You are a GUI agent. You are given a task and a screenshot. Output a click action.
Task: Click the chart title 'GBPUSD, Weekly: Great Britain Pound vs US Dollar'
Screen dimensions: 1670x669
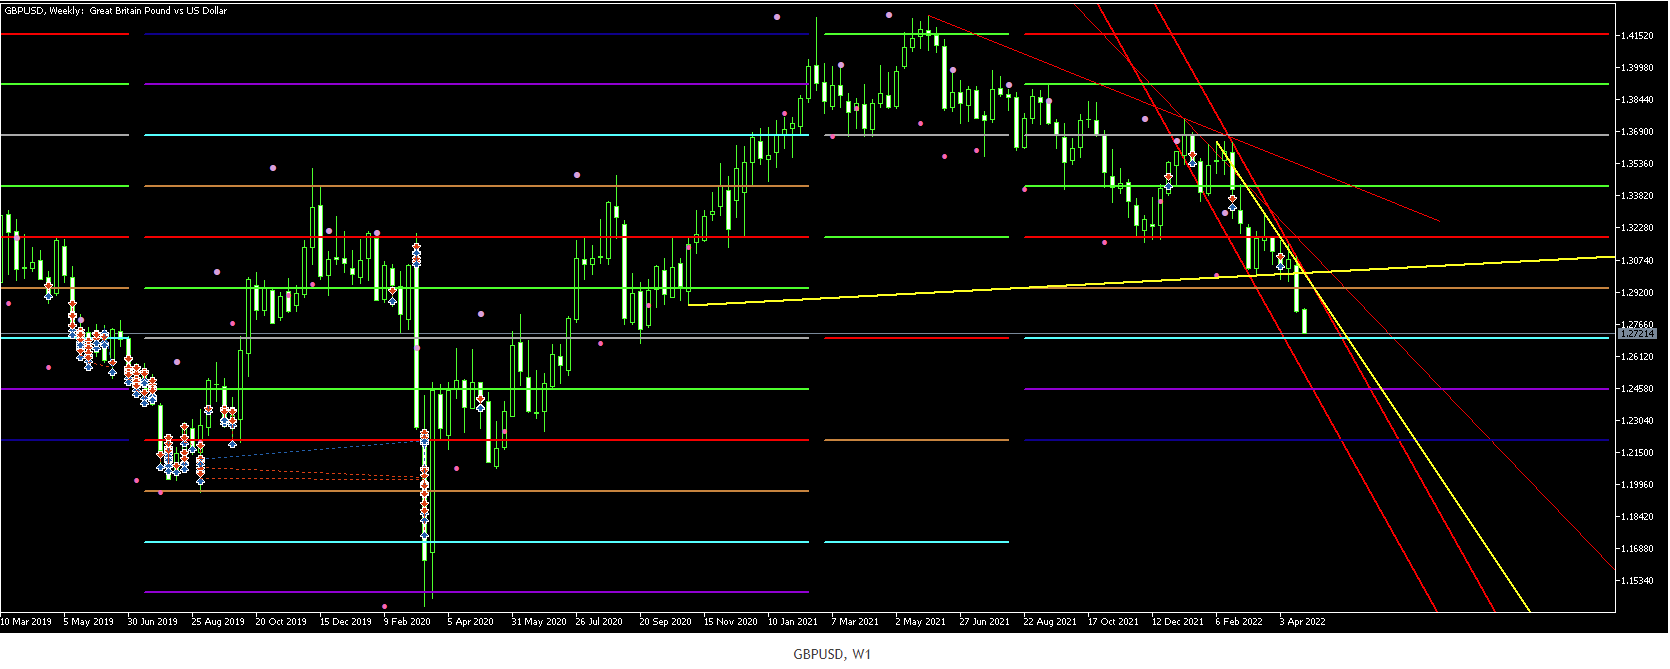(x=116, y=10)
